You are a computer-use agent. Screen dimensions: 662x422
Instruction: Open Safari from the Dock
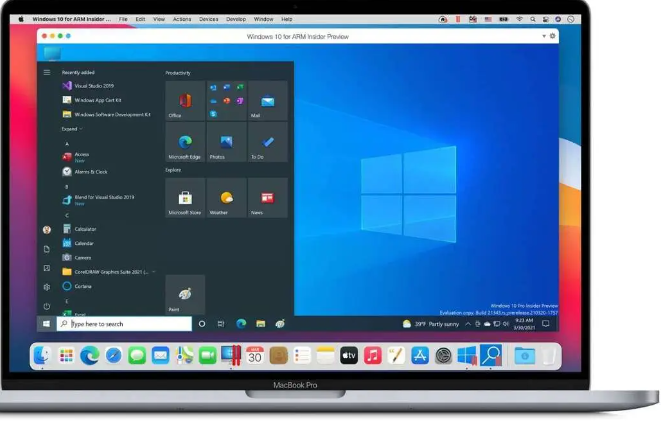[114, 355]
